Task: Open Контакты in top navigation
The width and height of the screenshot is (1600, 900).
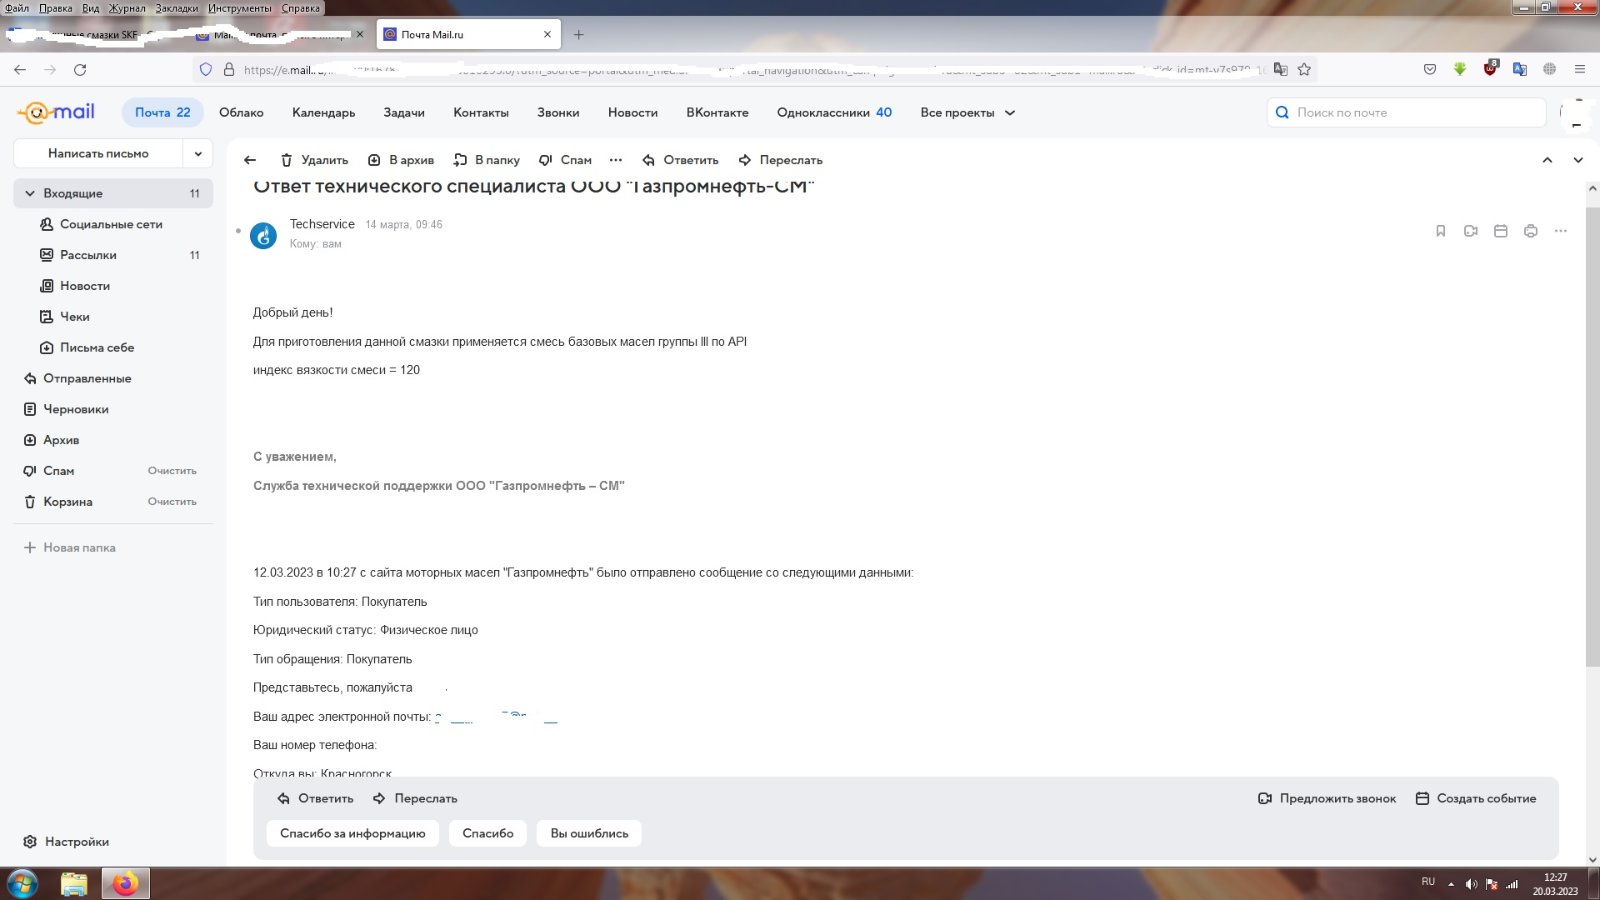Action: pos(481,113)
